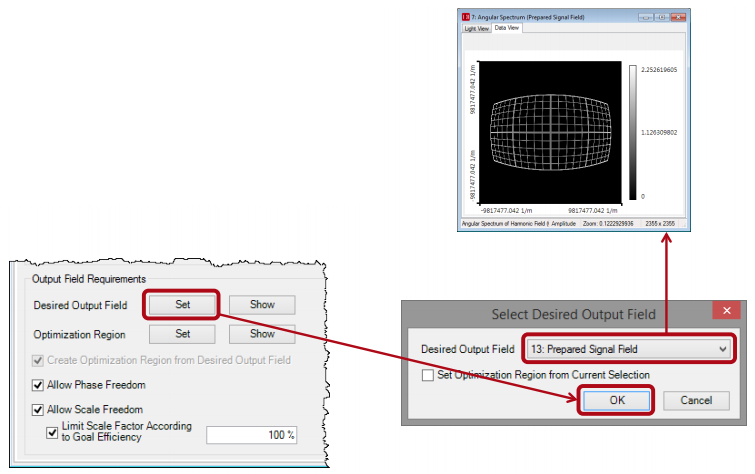Toggle the Allow Scale Freedom checkbox
The height and width of the screenshot is (474, 755).
coord(38,410)
